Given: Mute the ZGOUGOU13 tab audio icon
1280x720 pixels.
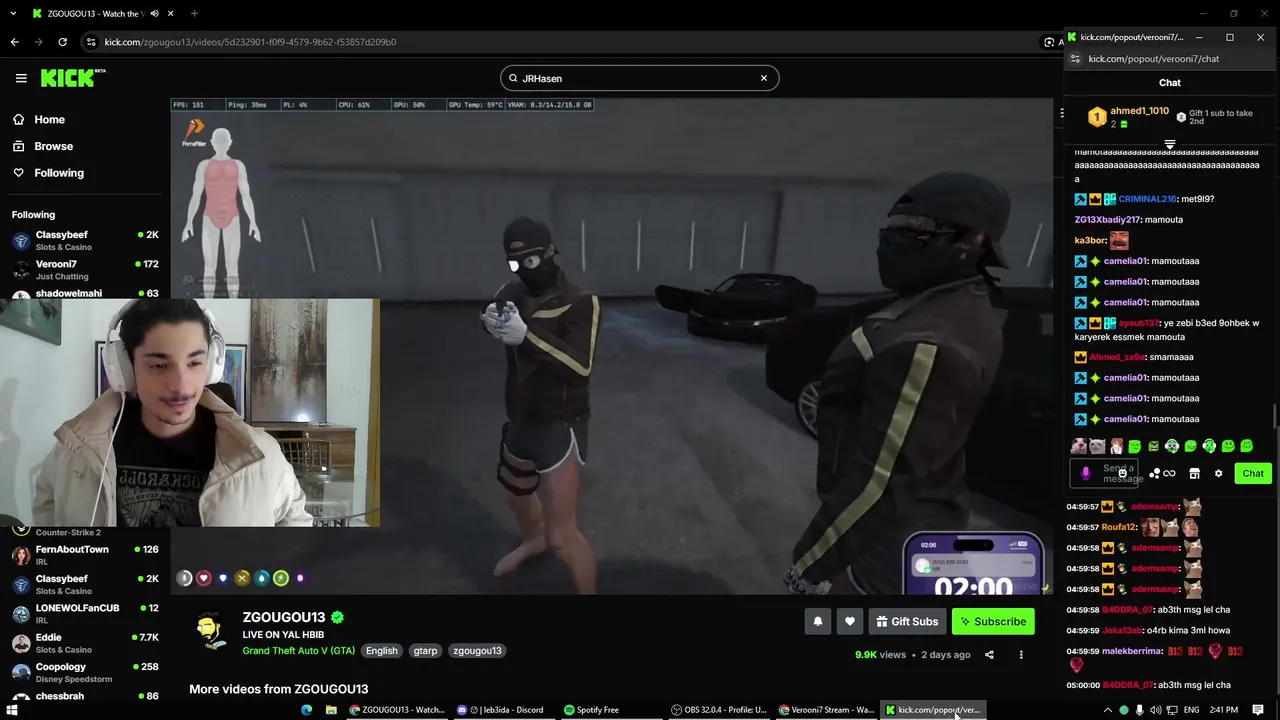Looking at the screenshot, I should pyautogui.click(x=154, y=13).
